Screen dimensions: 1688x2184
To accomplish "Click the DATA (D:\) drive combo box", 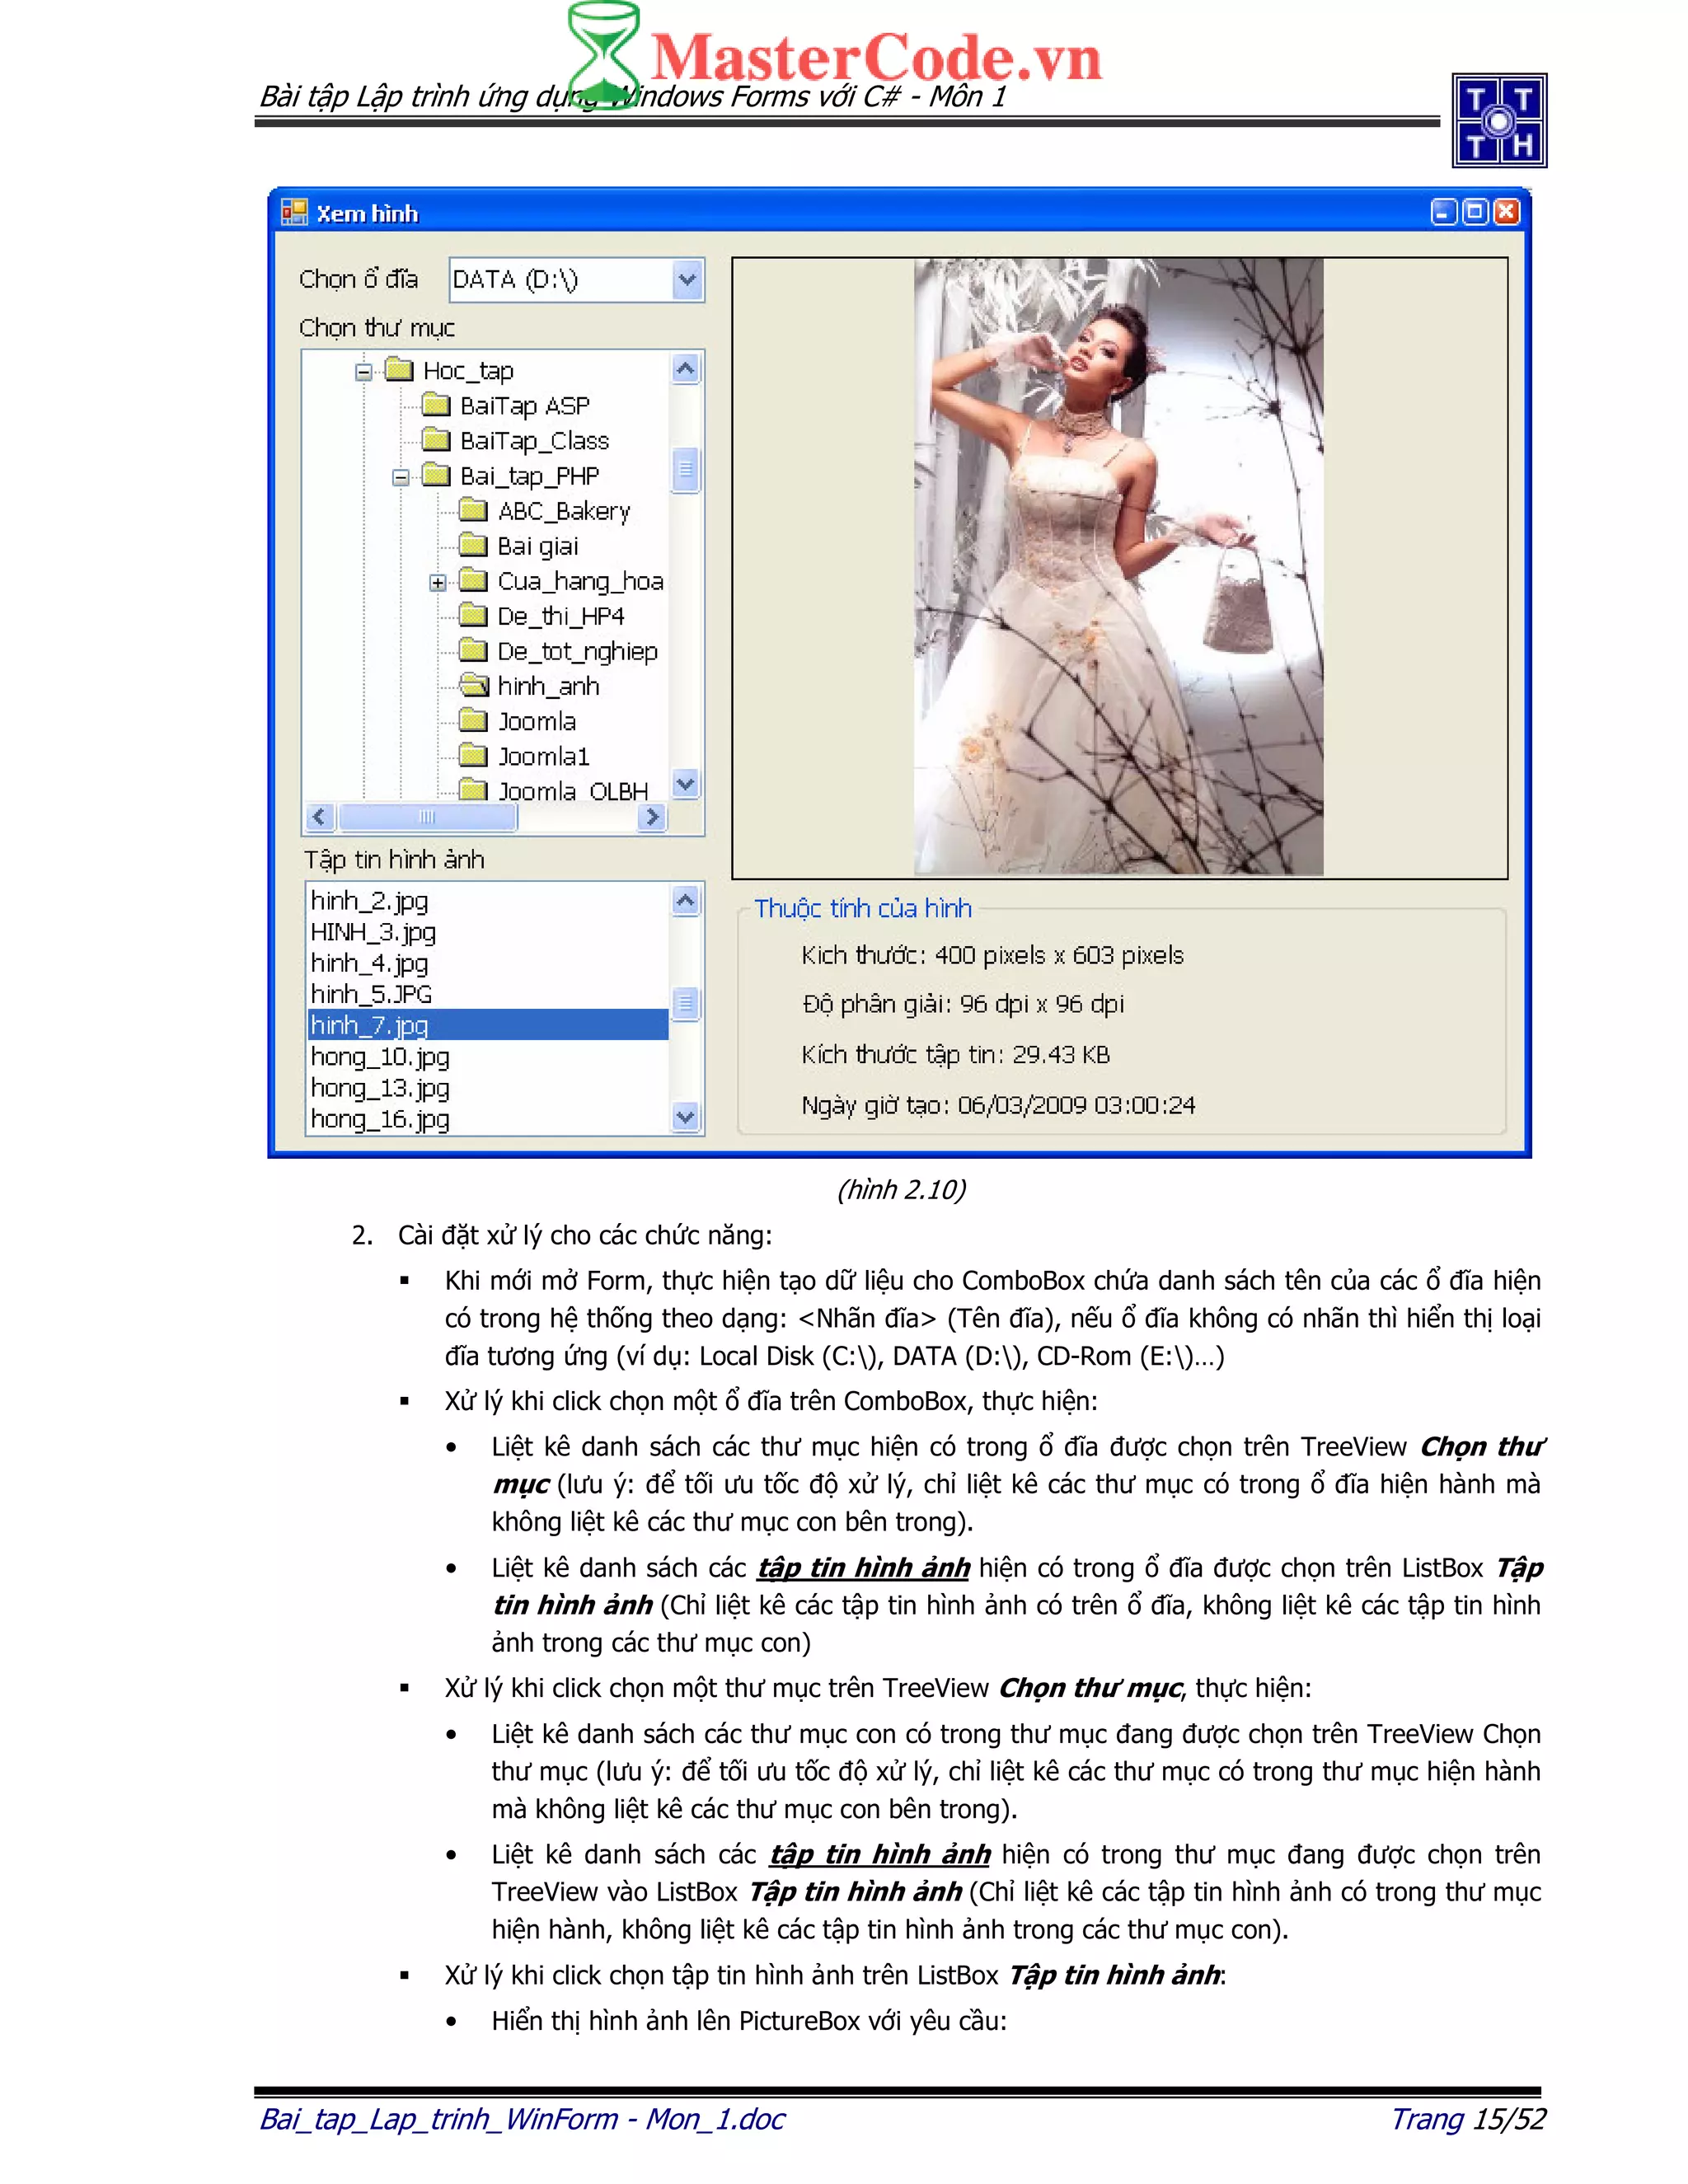I will tap(576, 280).
